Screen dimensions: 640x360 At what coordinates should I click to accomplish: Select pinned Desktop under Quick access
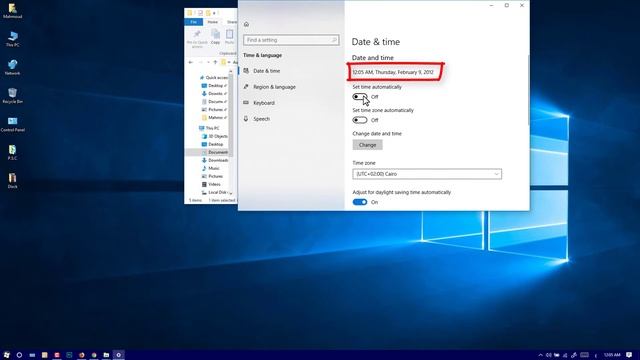click(214, 86)
